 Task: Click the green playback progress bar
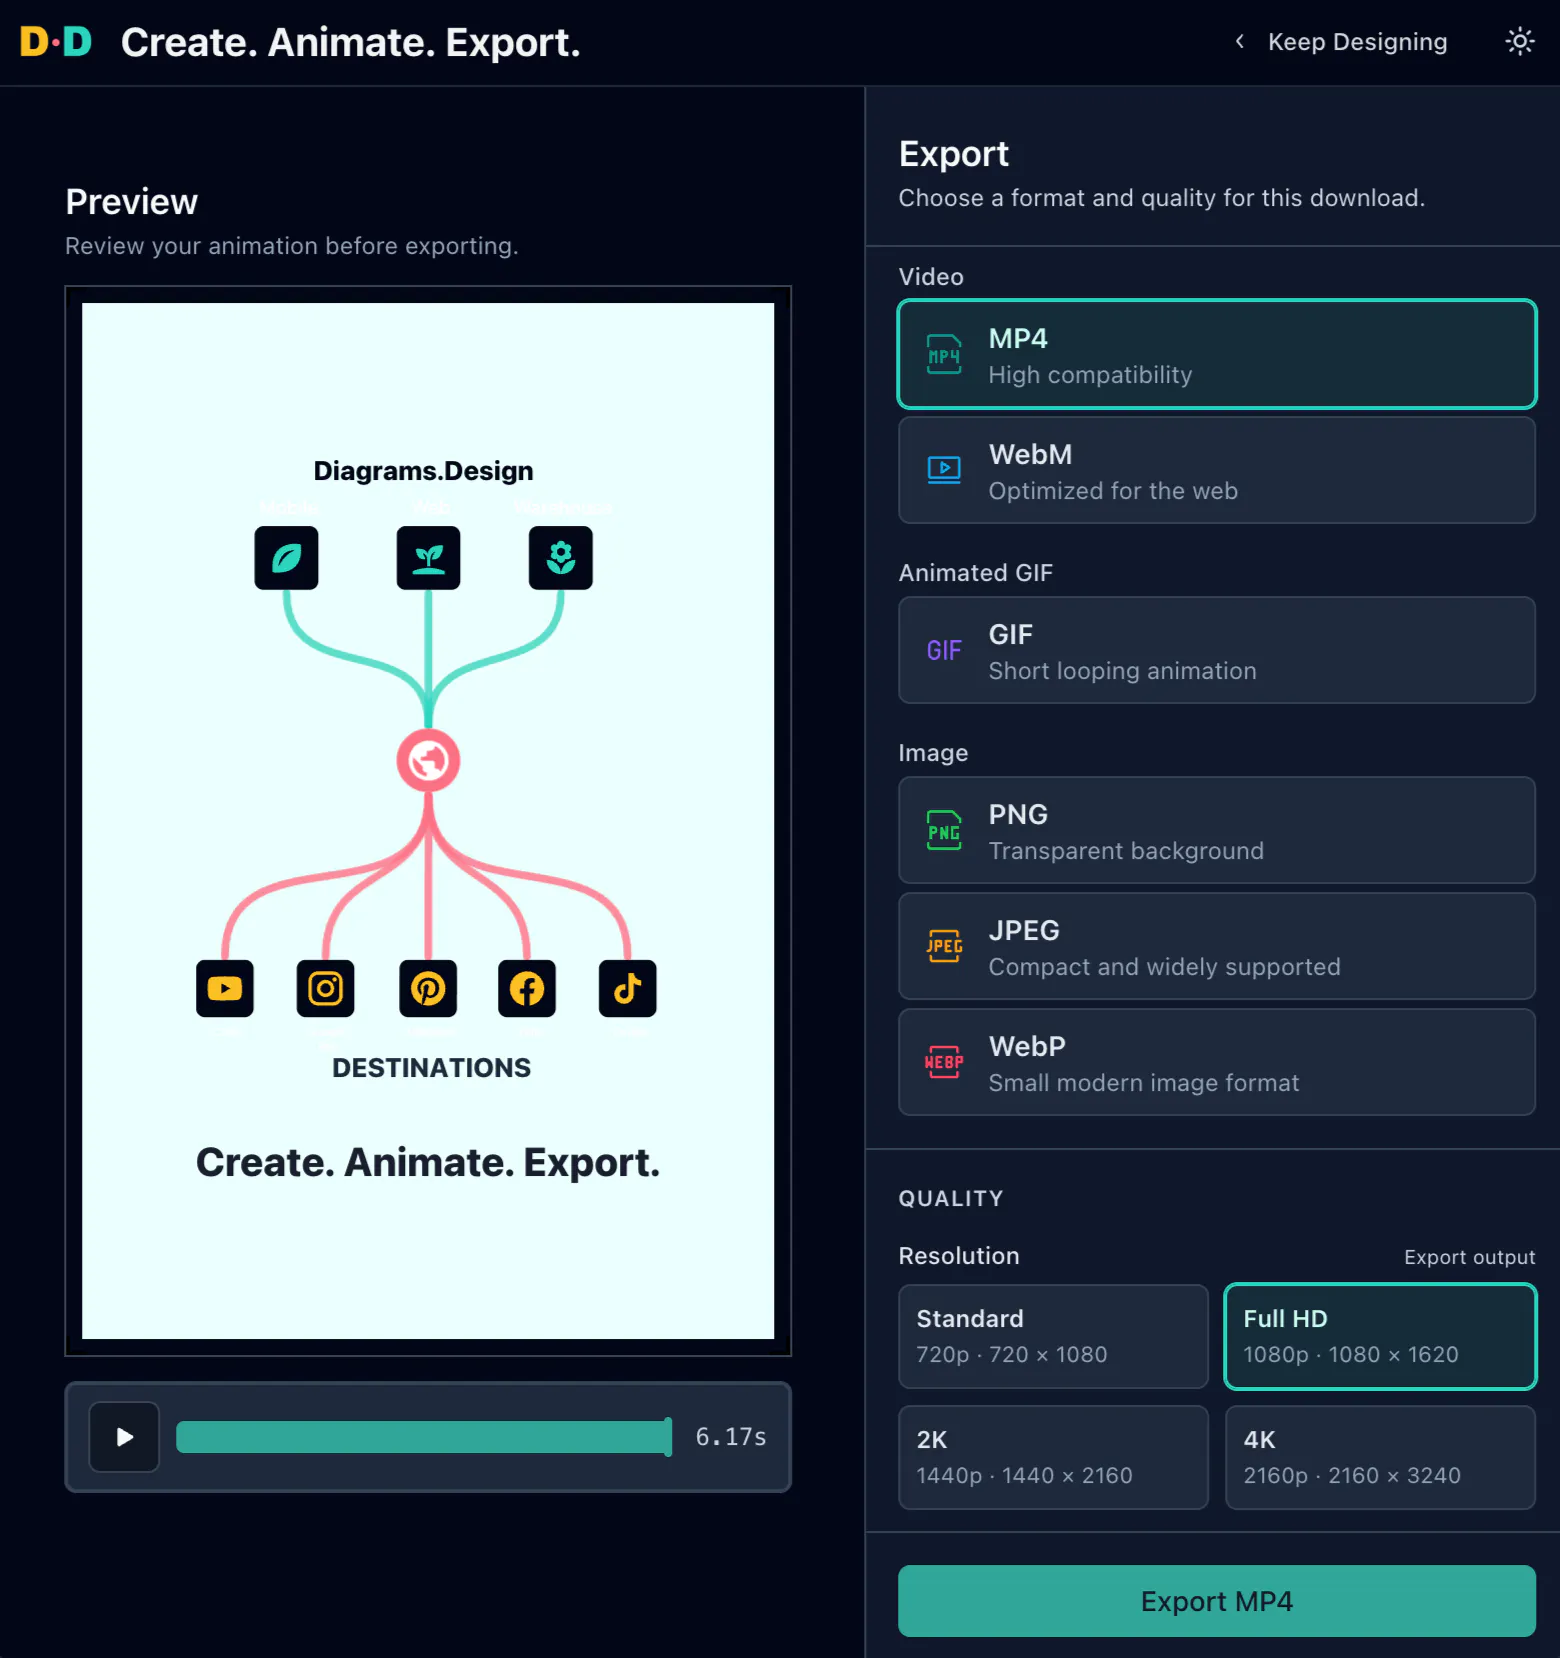[x=423, y=1437]
